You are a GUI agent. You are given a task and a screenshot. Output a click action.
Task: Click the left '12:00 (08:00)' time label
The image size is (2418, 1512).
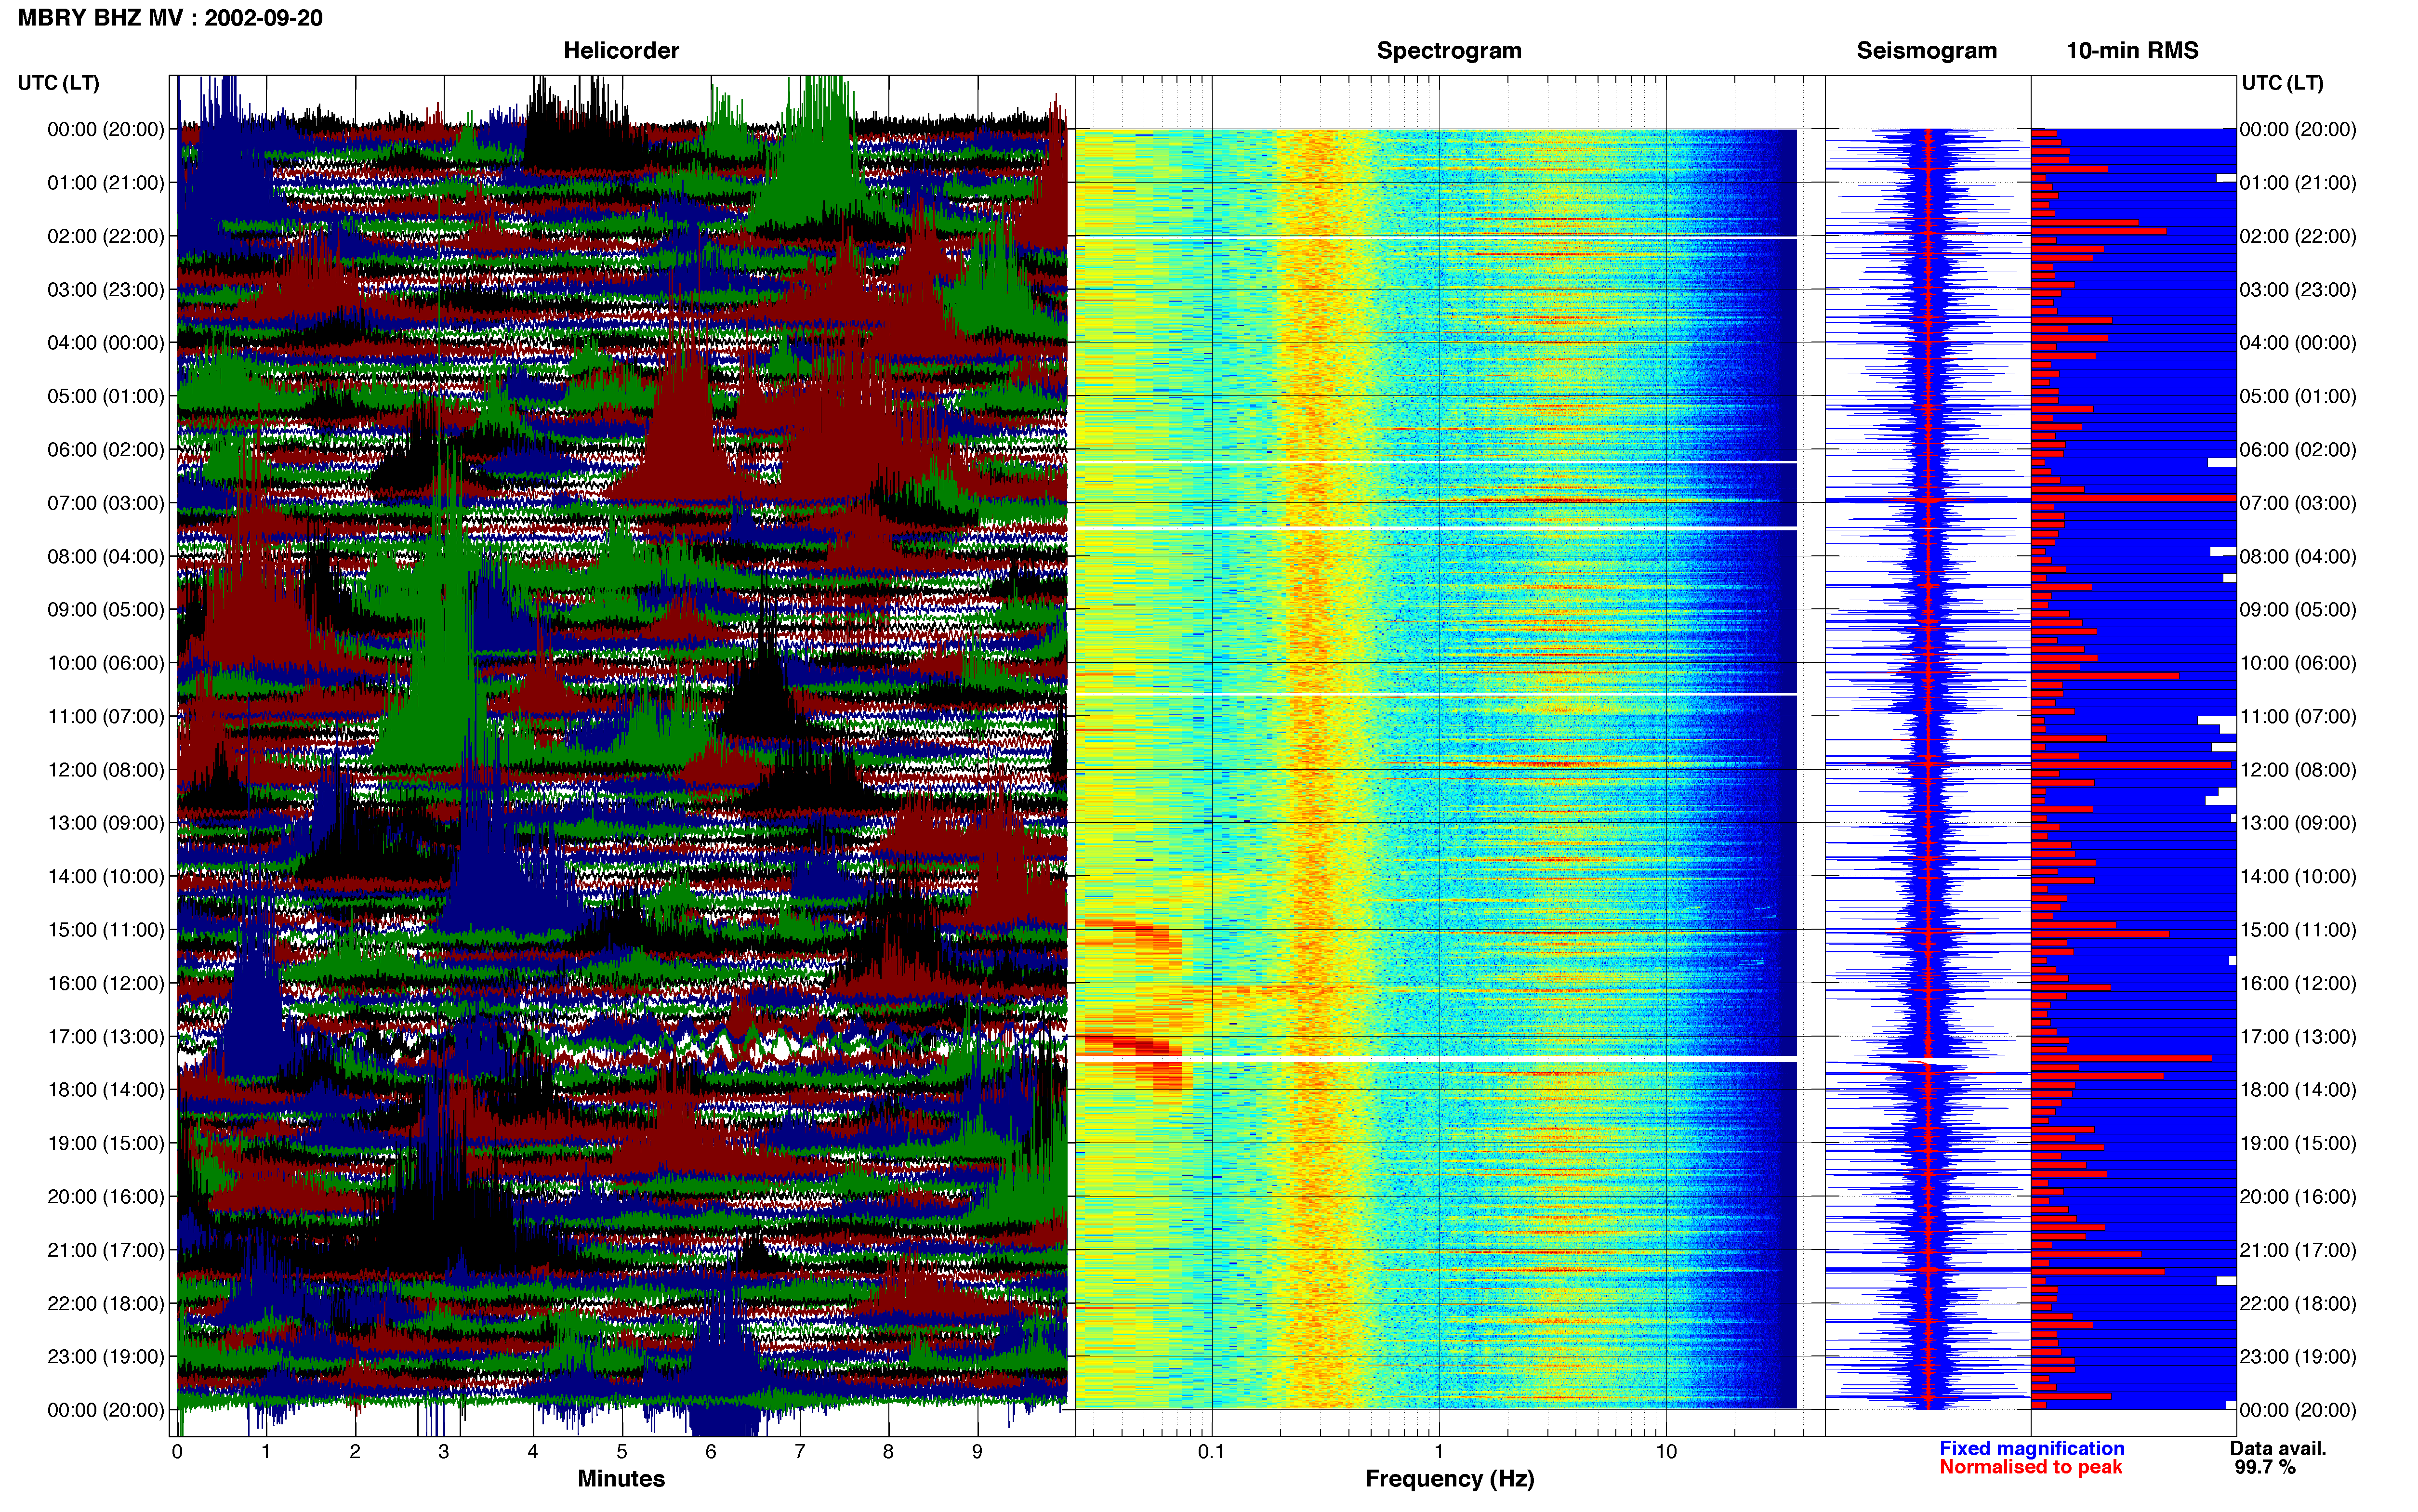[x=106, y=770]
